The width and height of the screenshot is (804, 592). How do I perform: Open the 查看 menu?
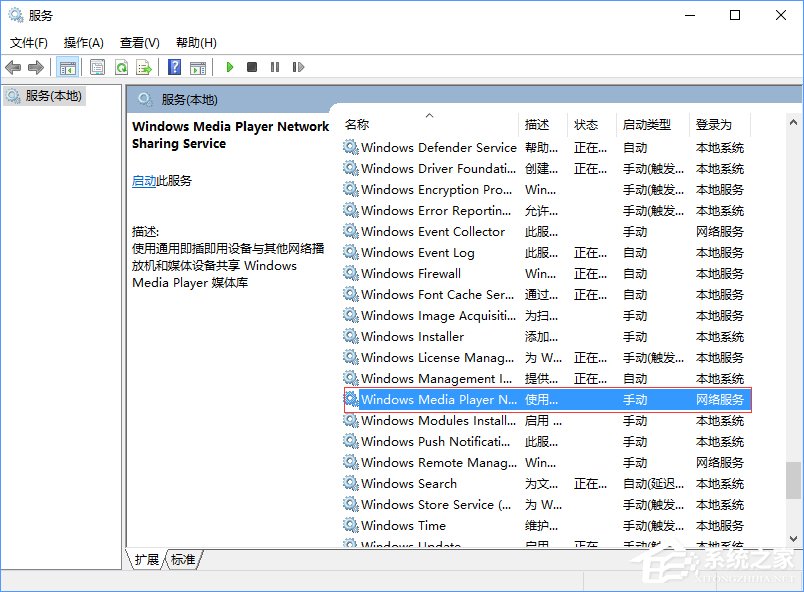[139, 42]
